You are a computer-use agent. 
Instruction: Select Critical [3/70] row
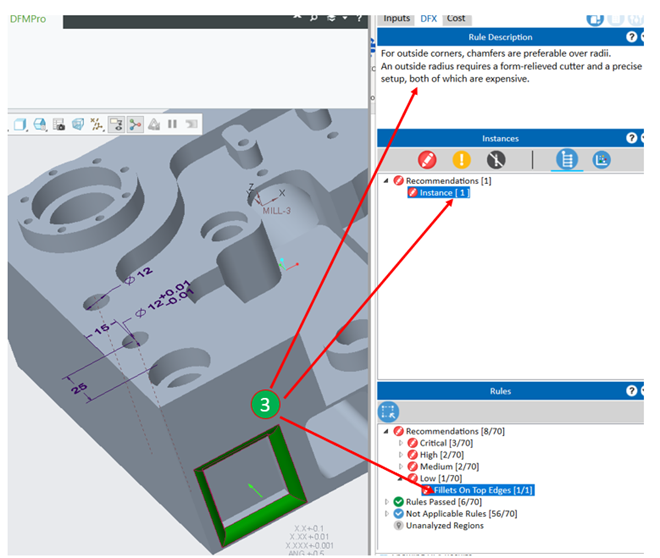coord(440,443)
